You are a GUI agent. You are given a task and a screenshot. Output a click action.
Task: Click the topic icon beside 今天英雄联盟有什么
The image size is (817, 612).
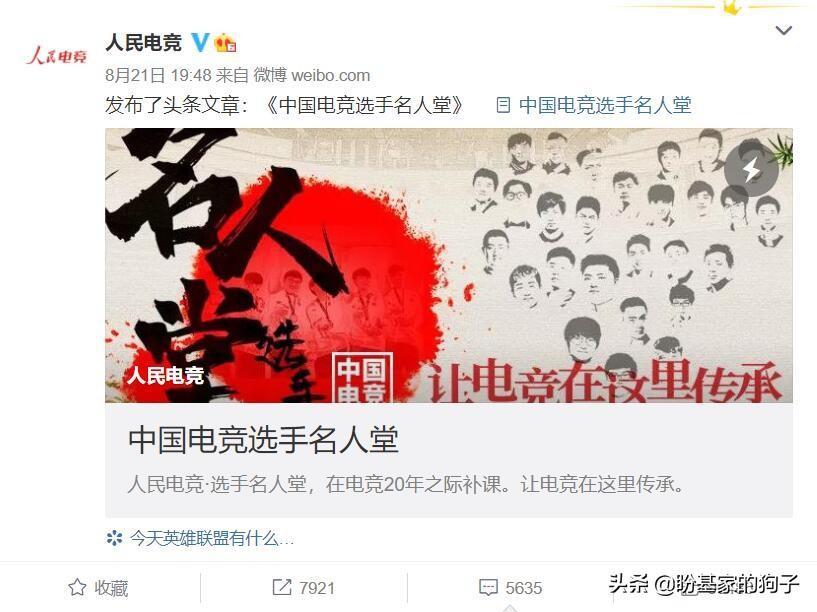click(x=114, y=538)
